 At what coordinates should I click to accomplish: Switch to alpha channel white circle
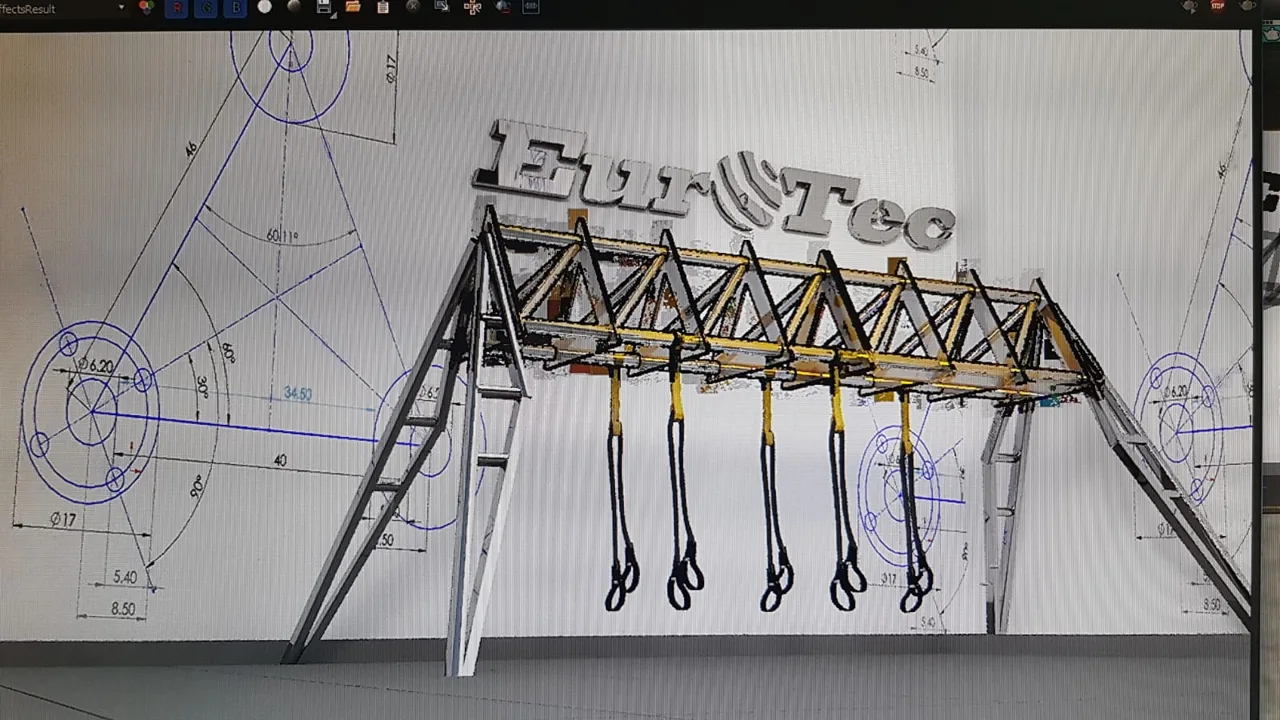(x=264, y=7)
